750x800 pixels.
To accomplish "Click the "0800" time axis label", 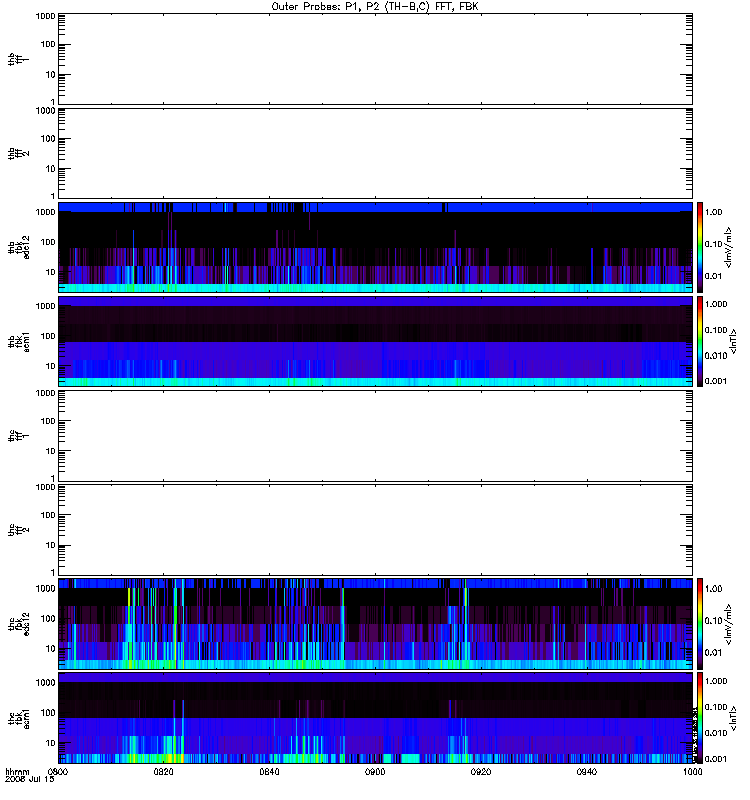I will pyautogui.click(x=58, y=771).
